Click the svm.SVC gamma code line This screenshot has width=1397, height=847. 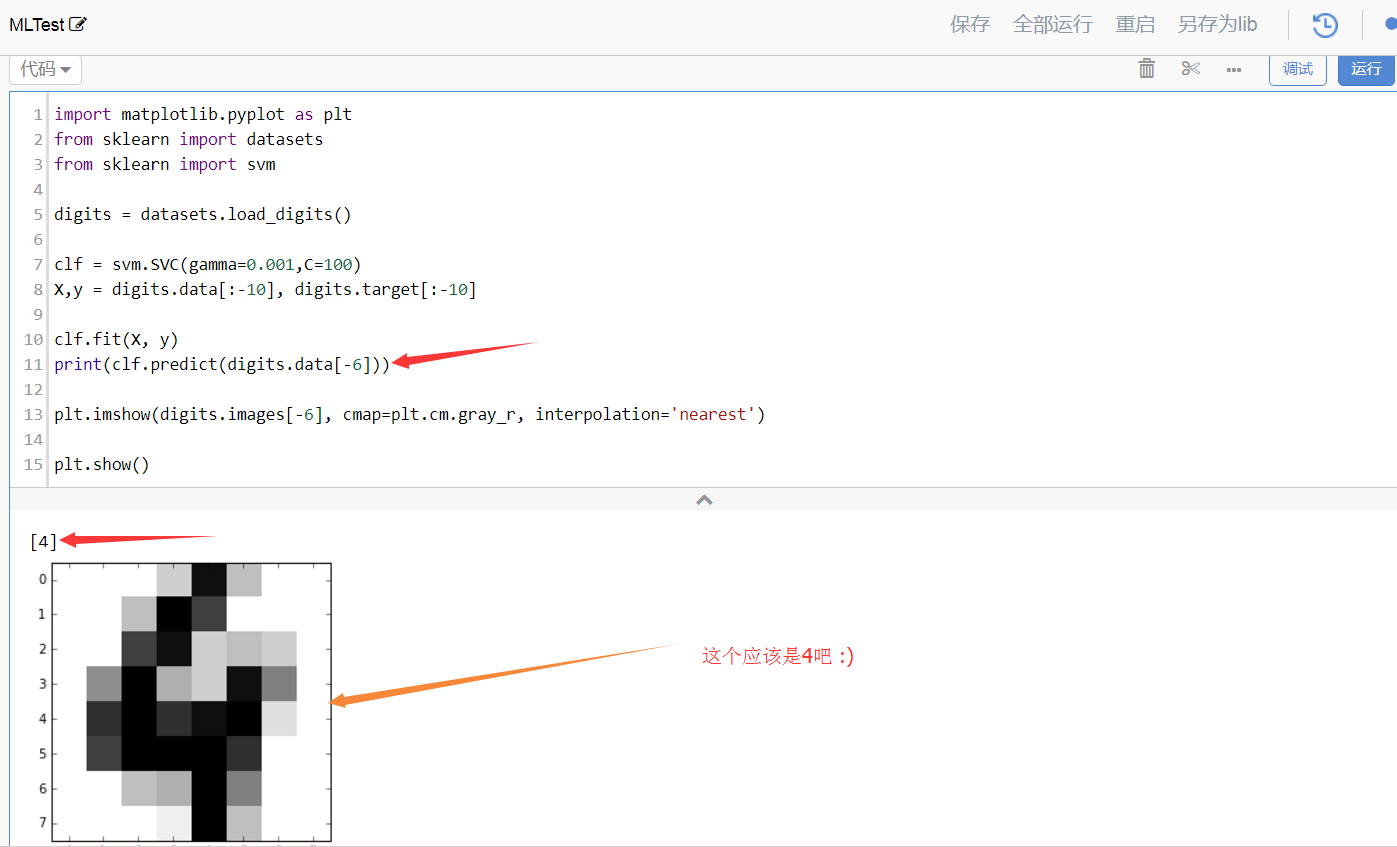208,264
